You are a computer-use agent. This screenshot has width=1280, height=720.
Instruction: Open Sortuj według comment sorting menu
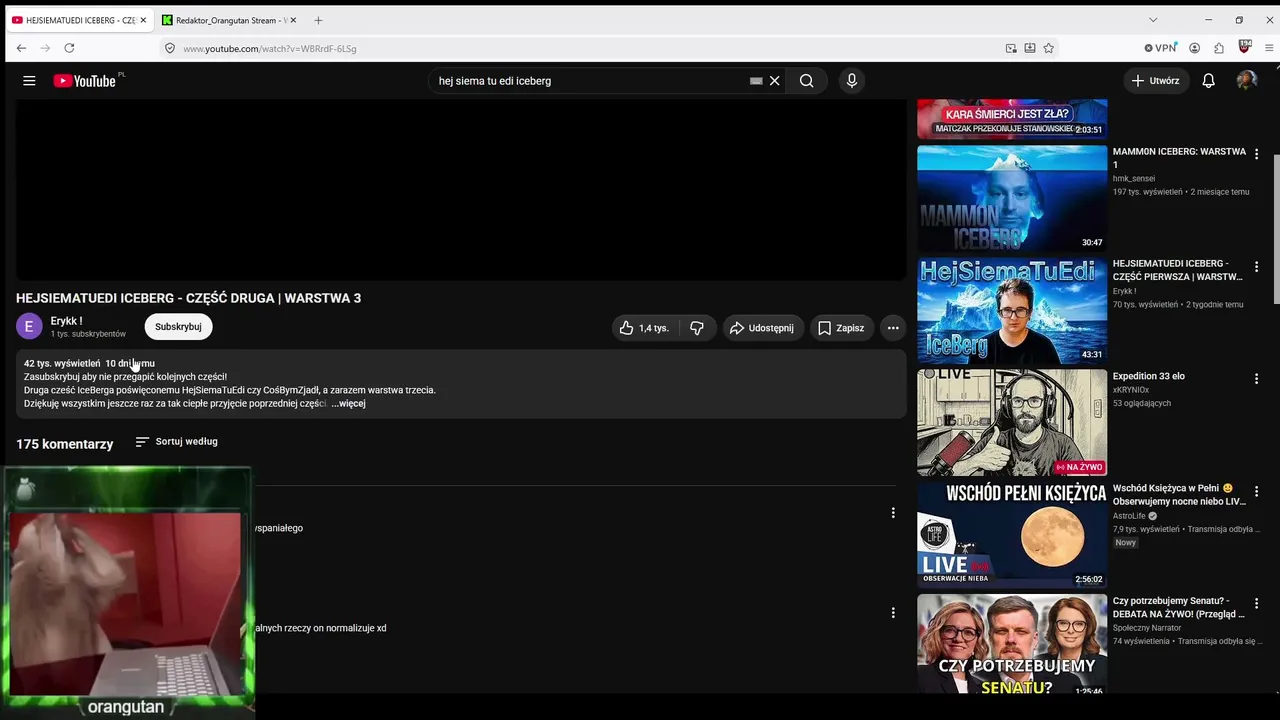point(176,442)
